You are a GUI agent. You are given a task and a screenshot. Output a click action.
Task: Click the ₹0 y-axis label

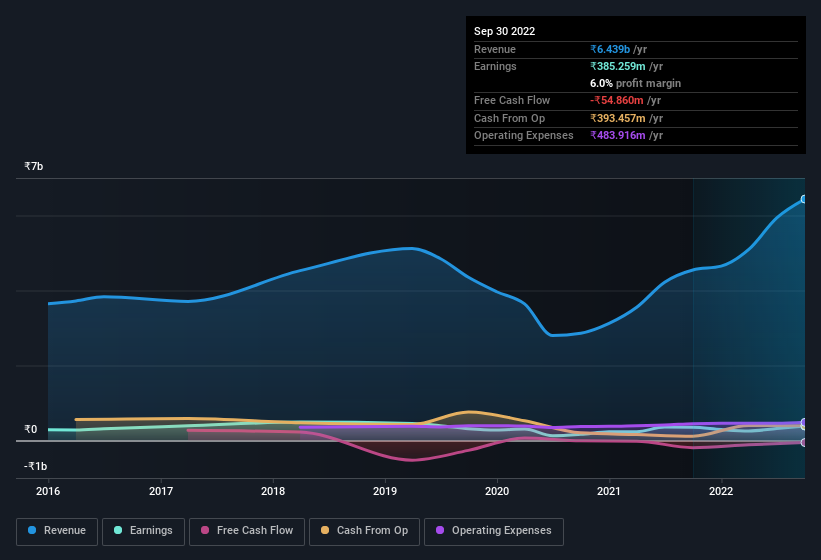(30, 429)
